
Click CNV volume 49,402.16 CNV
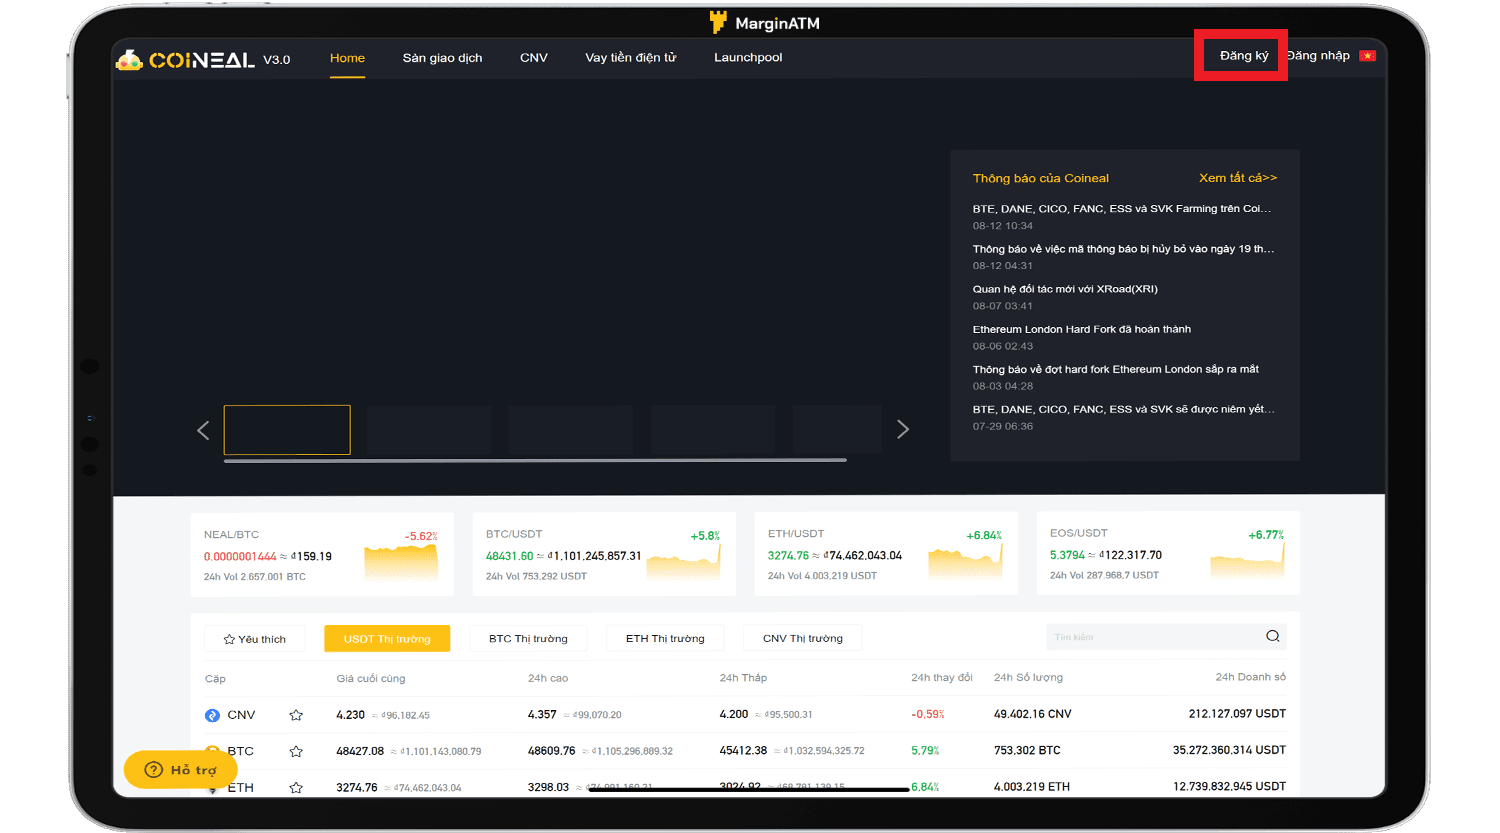pos(1032,714)
